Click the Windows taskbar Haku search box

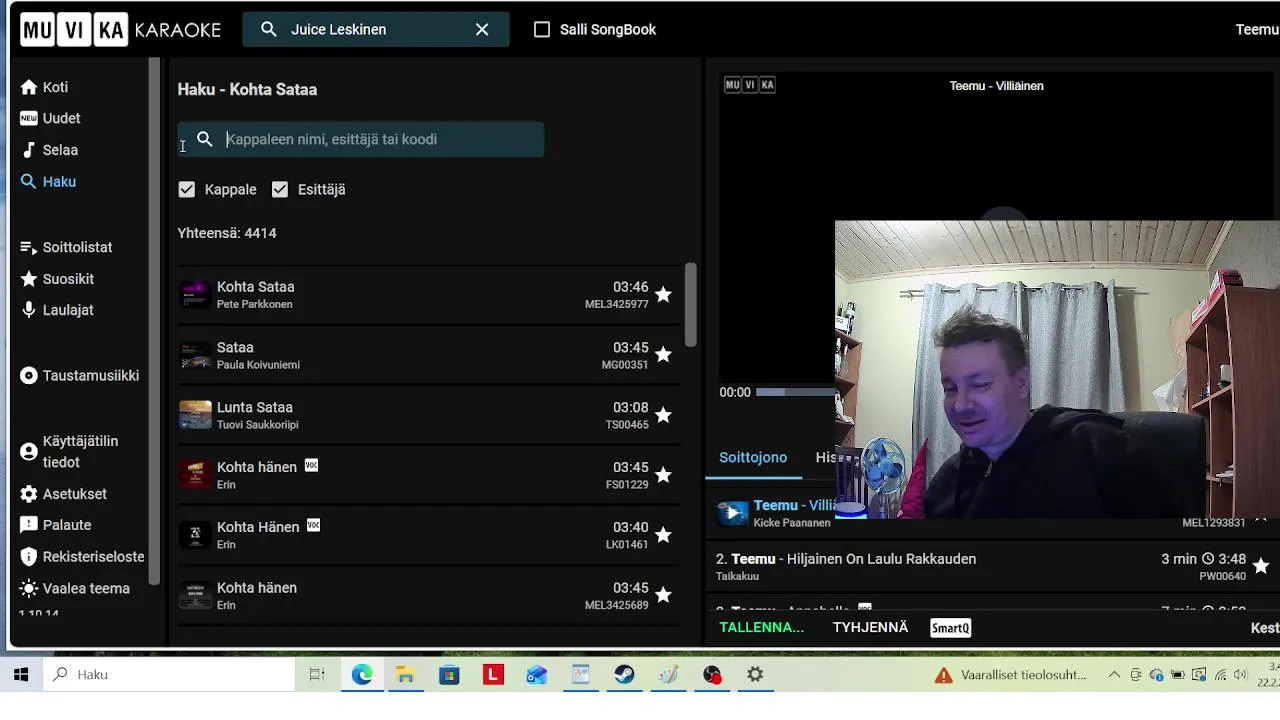pyautogui.click(x=170, y=675)
